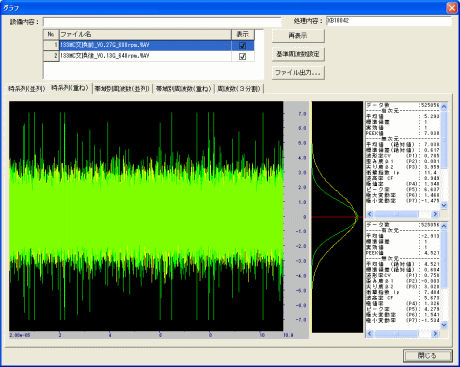This screenshot has width=460, height=367.
Task: Click the 衝撃指数 Ip 11.4 line
Action: [403, 173]
